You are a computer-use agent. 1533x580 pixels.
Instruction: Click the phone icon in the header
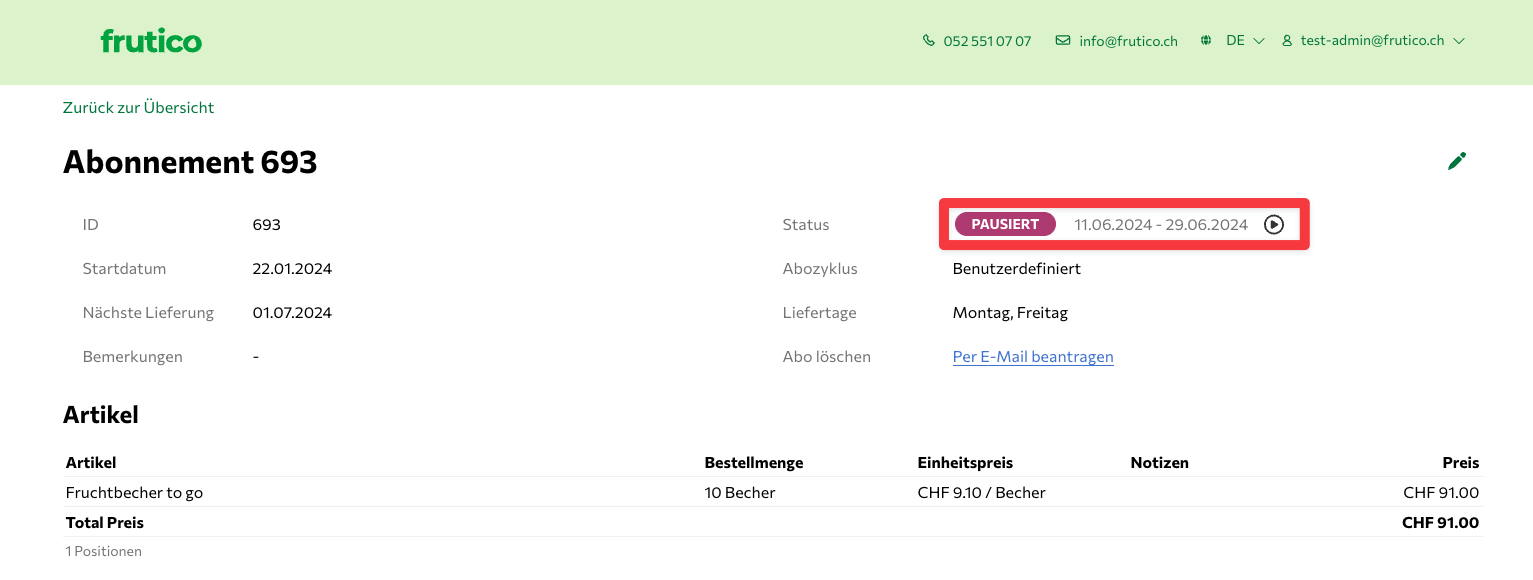929,41
